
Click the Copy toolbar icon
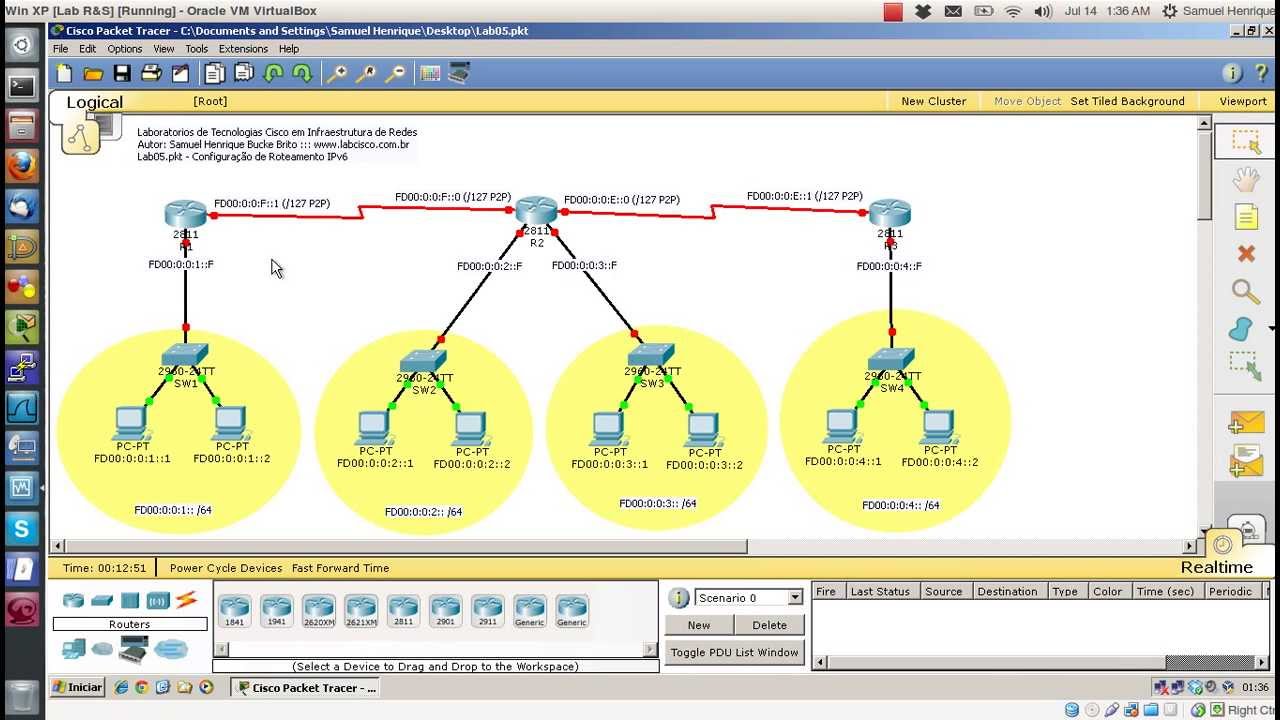click(215, 73)
